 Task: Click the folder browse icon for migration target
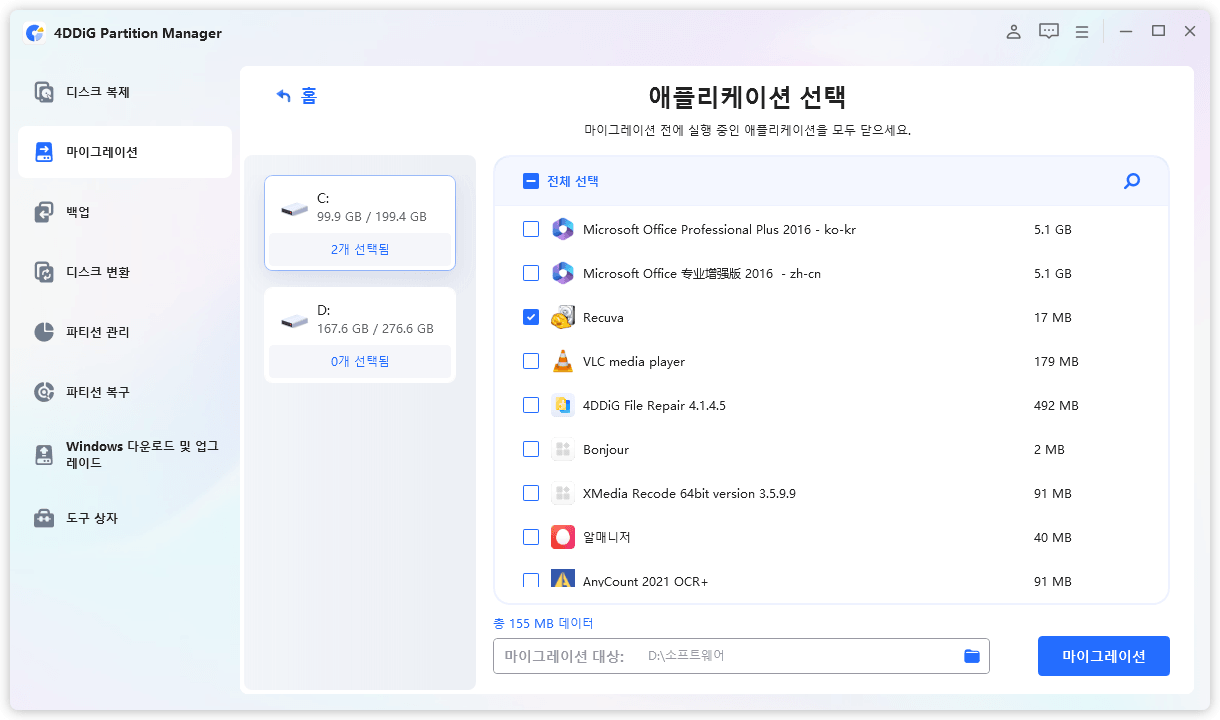tap(971, 656)
